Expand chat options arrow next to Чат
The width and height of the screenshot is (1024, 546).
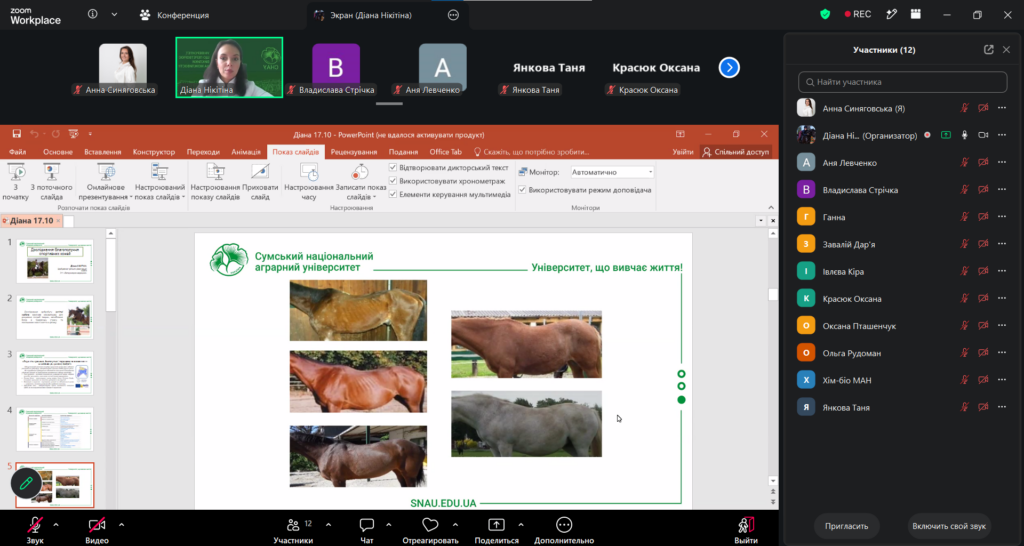click(x=389, y=524)
